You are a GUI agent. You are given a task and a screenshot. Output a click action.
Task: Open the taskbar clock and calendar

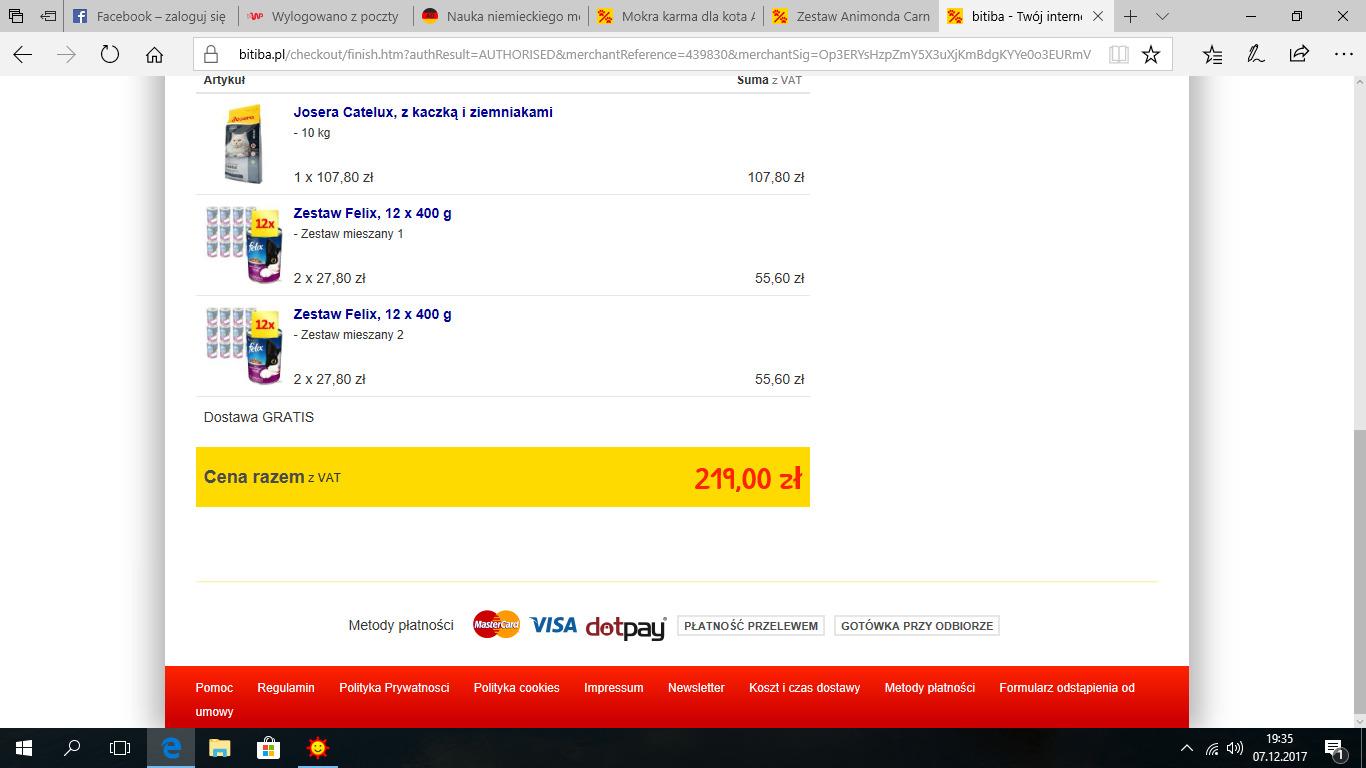pos(1279,748)
